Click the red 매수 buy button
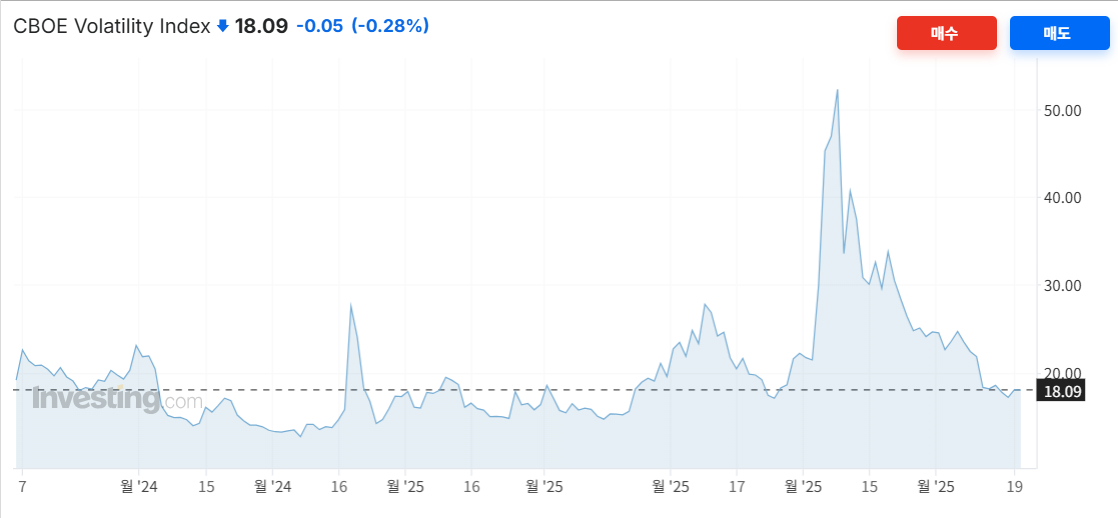This screenshot has height=518, width=1118. [946, 33]
